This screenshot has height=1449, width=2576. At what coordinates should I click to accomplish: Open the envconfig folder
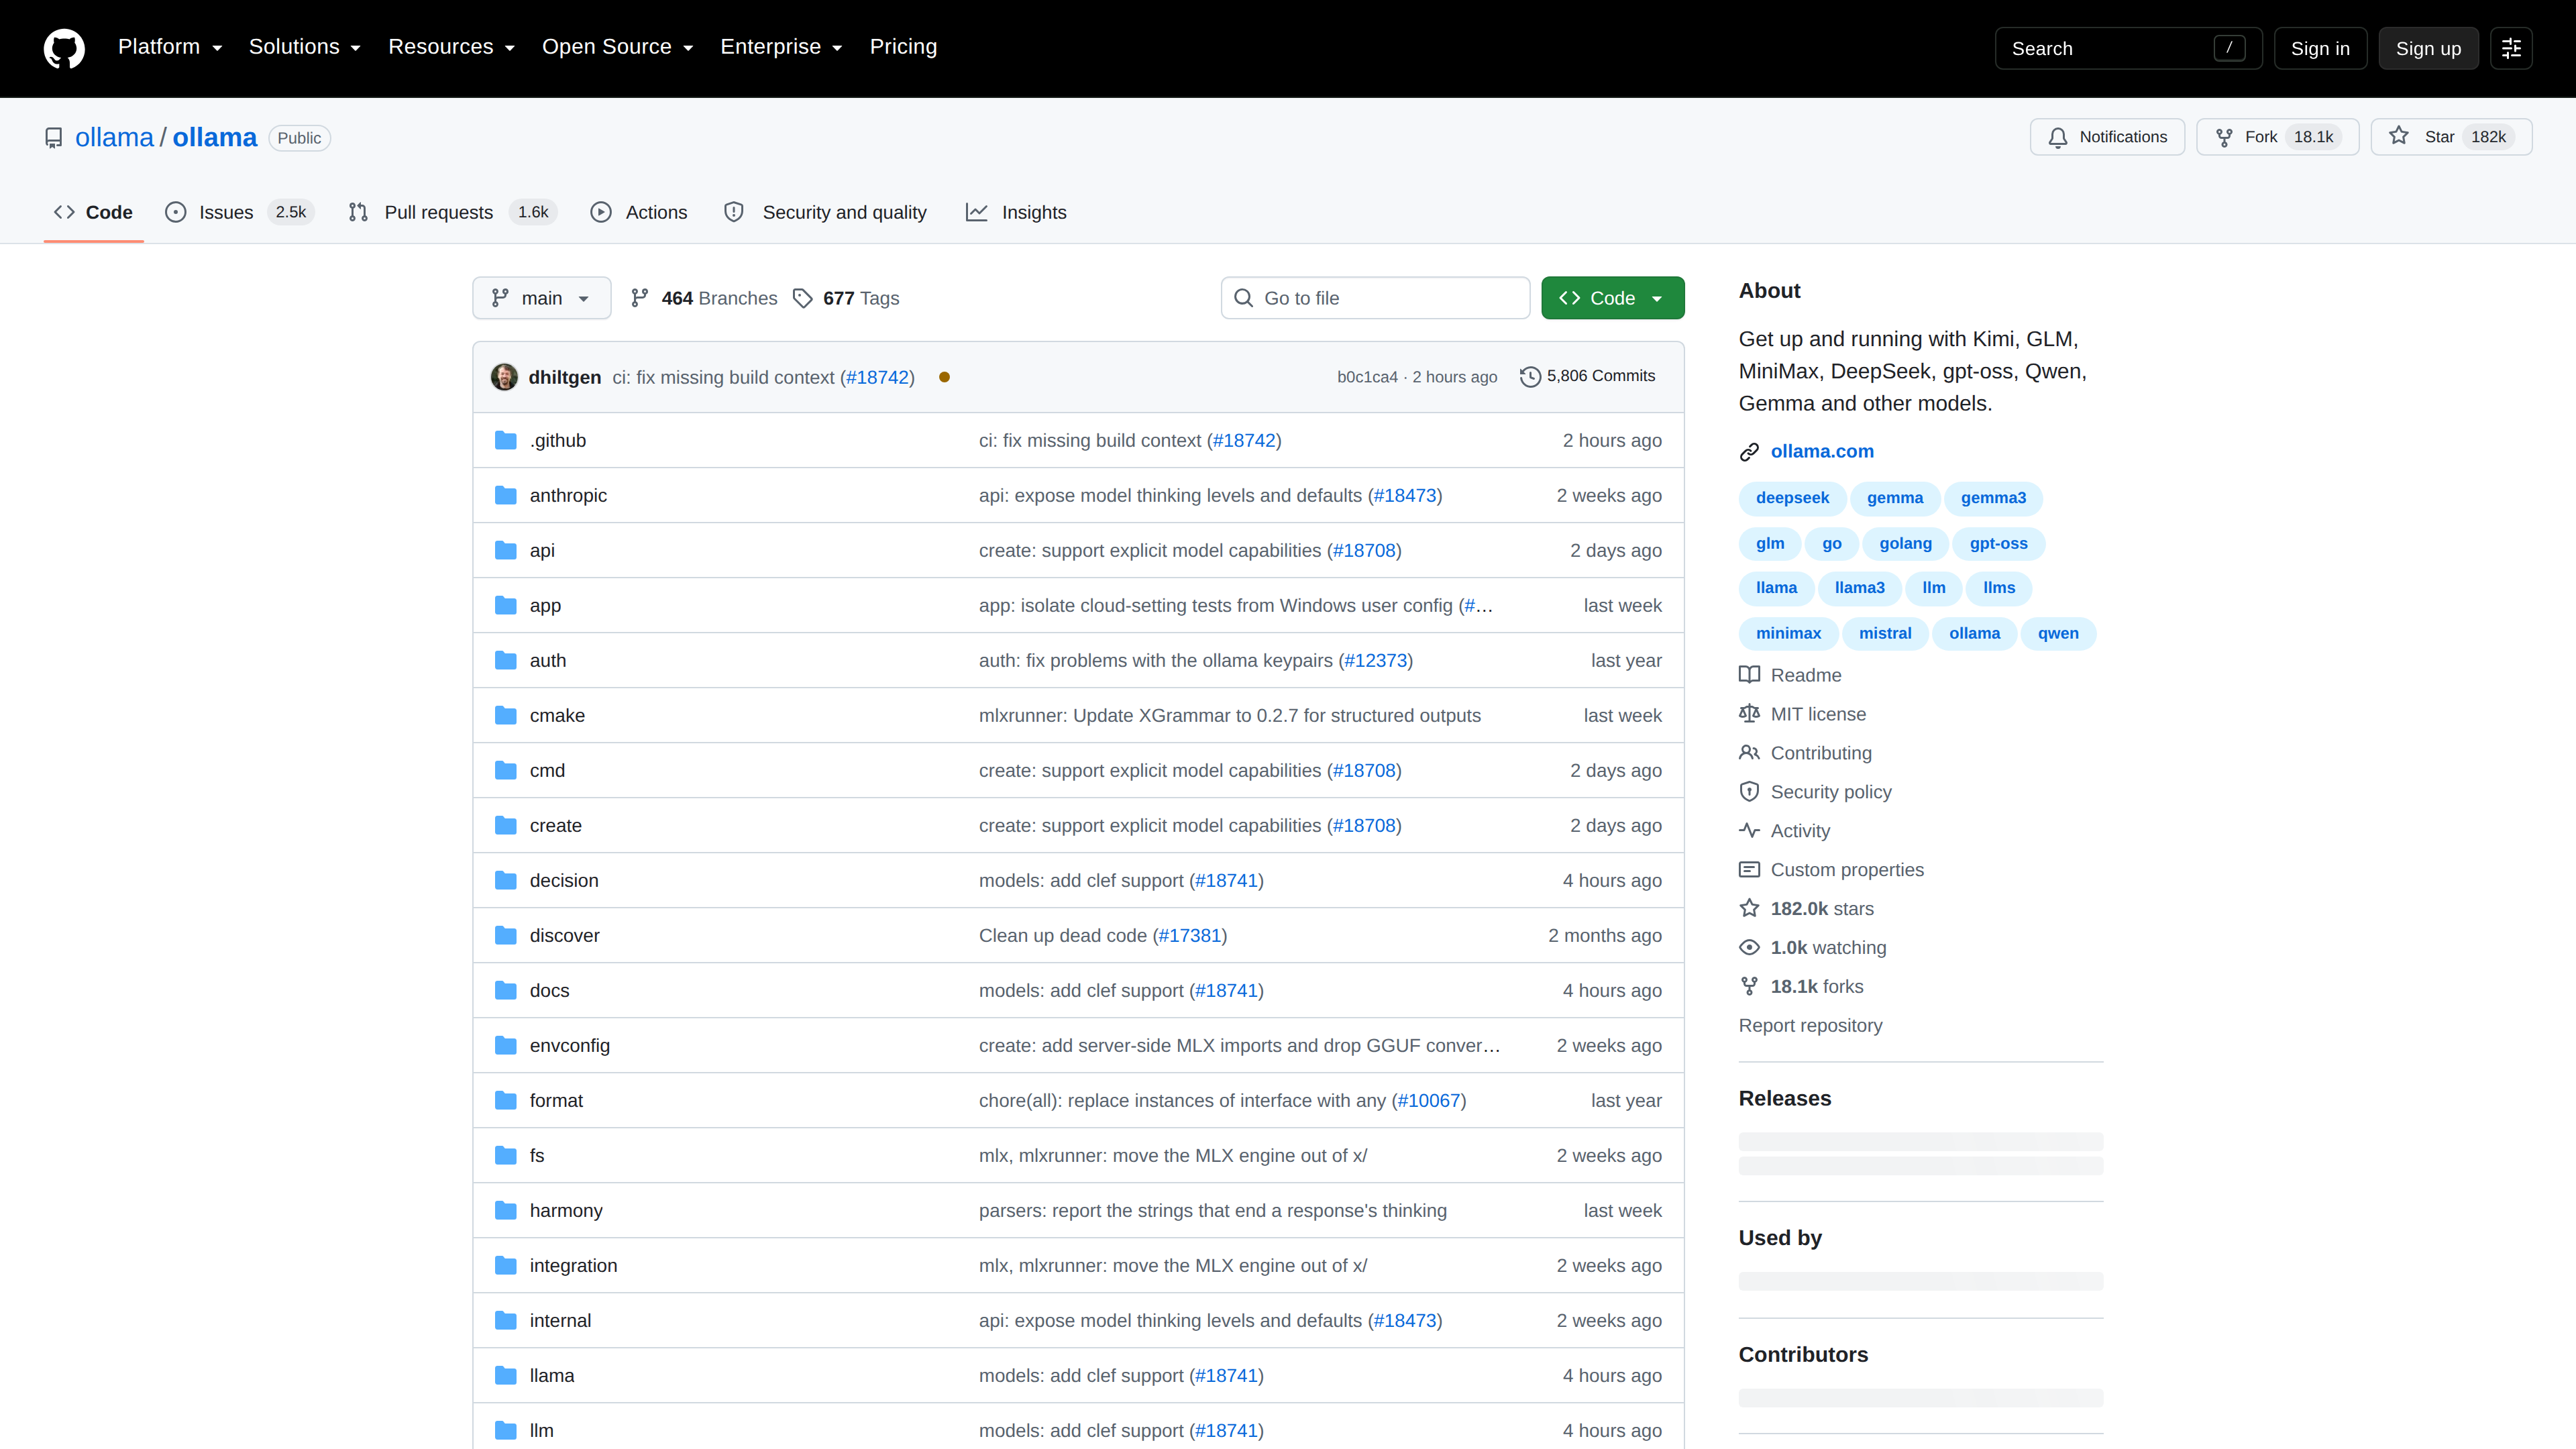tap(570, 1046)
